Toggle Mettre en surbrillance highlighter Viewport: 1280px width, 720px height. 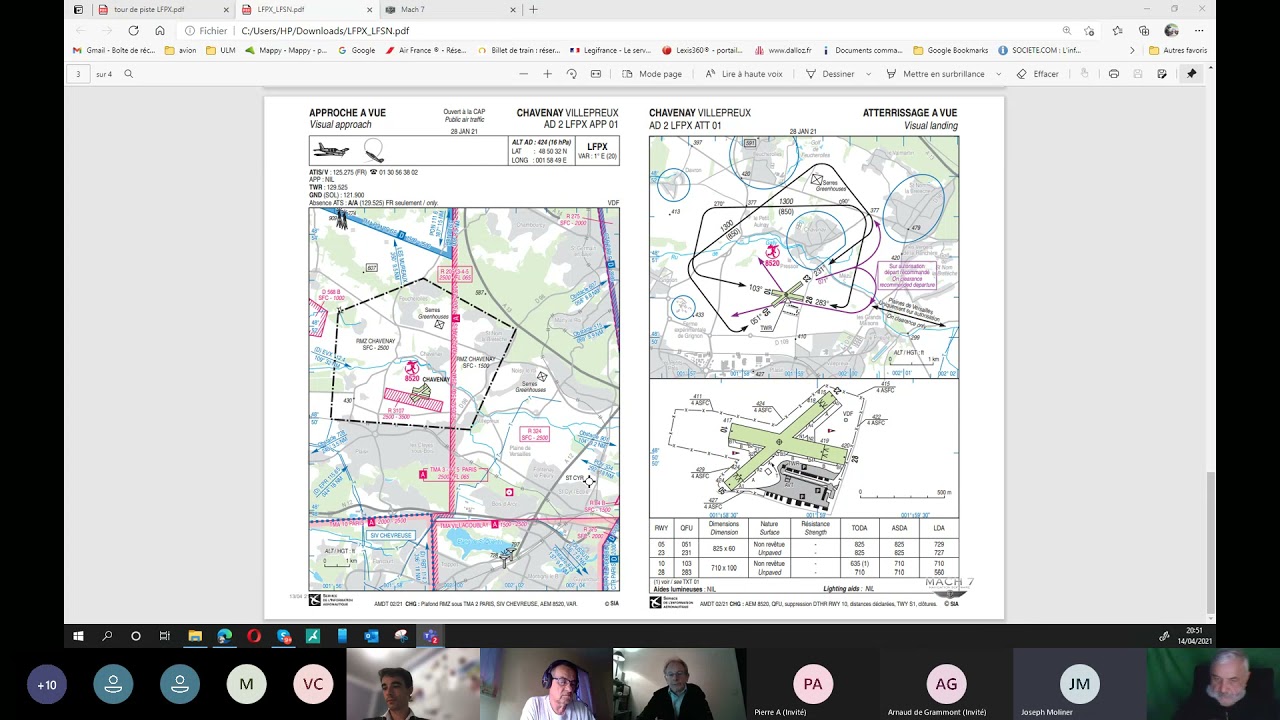[935, 74]
